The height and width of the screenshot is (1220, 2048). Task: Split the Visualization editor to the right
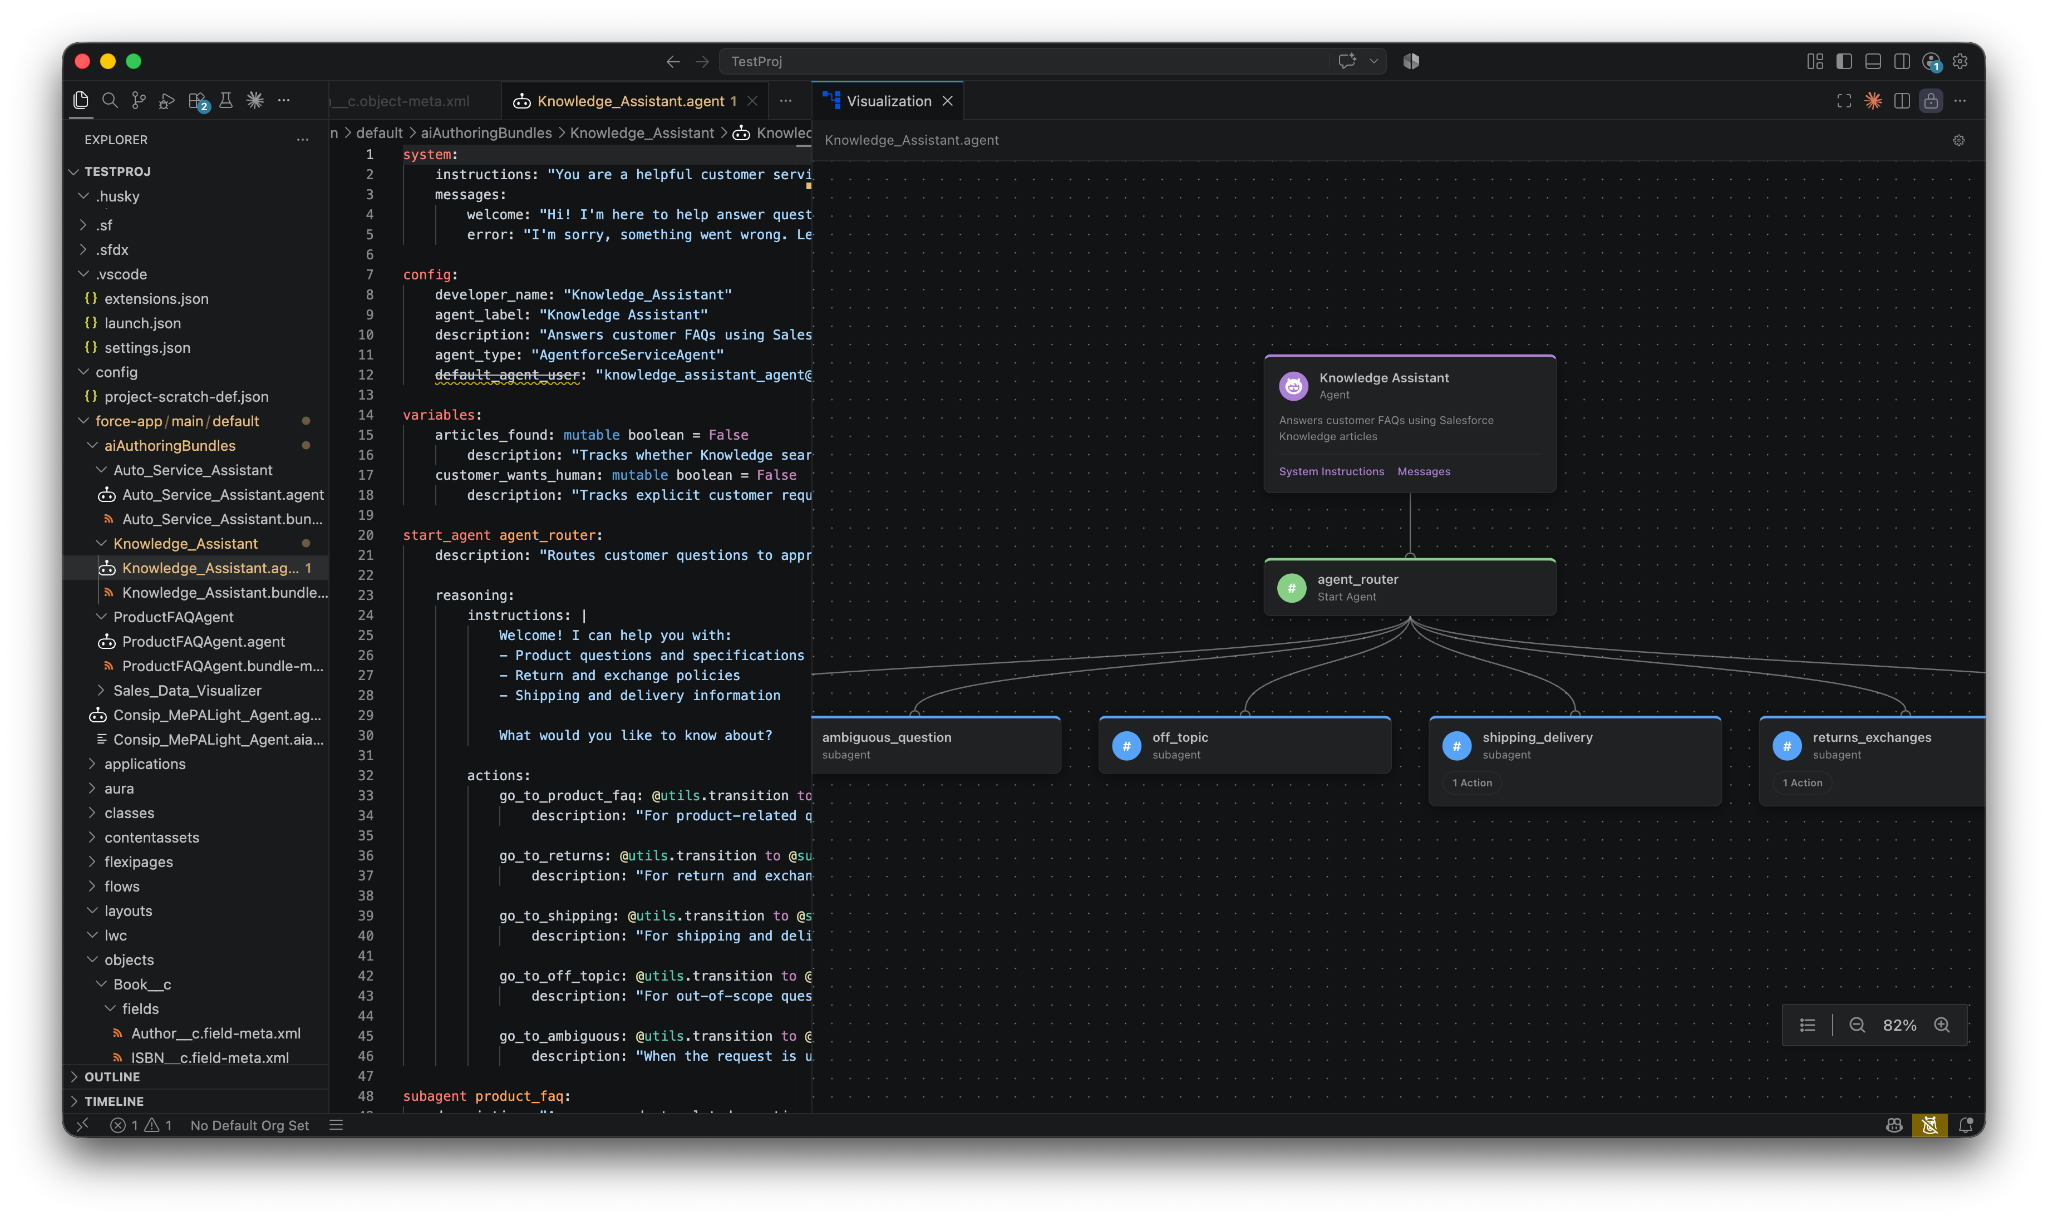pos(1902,101)
